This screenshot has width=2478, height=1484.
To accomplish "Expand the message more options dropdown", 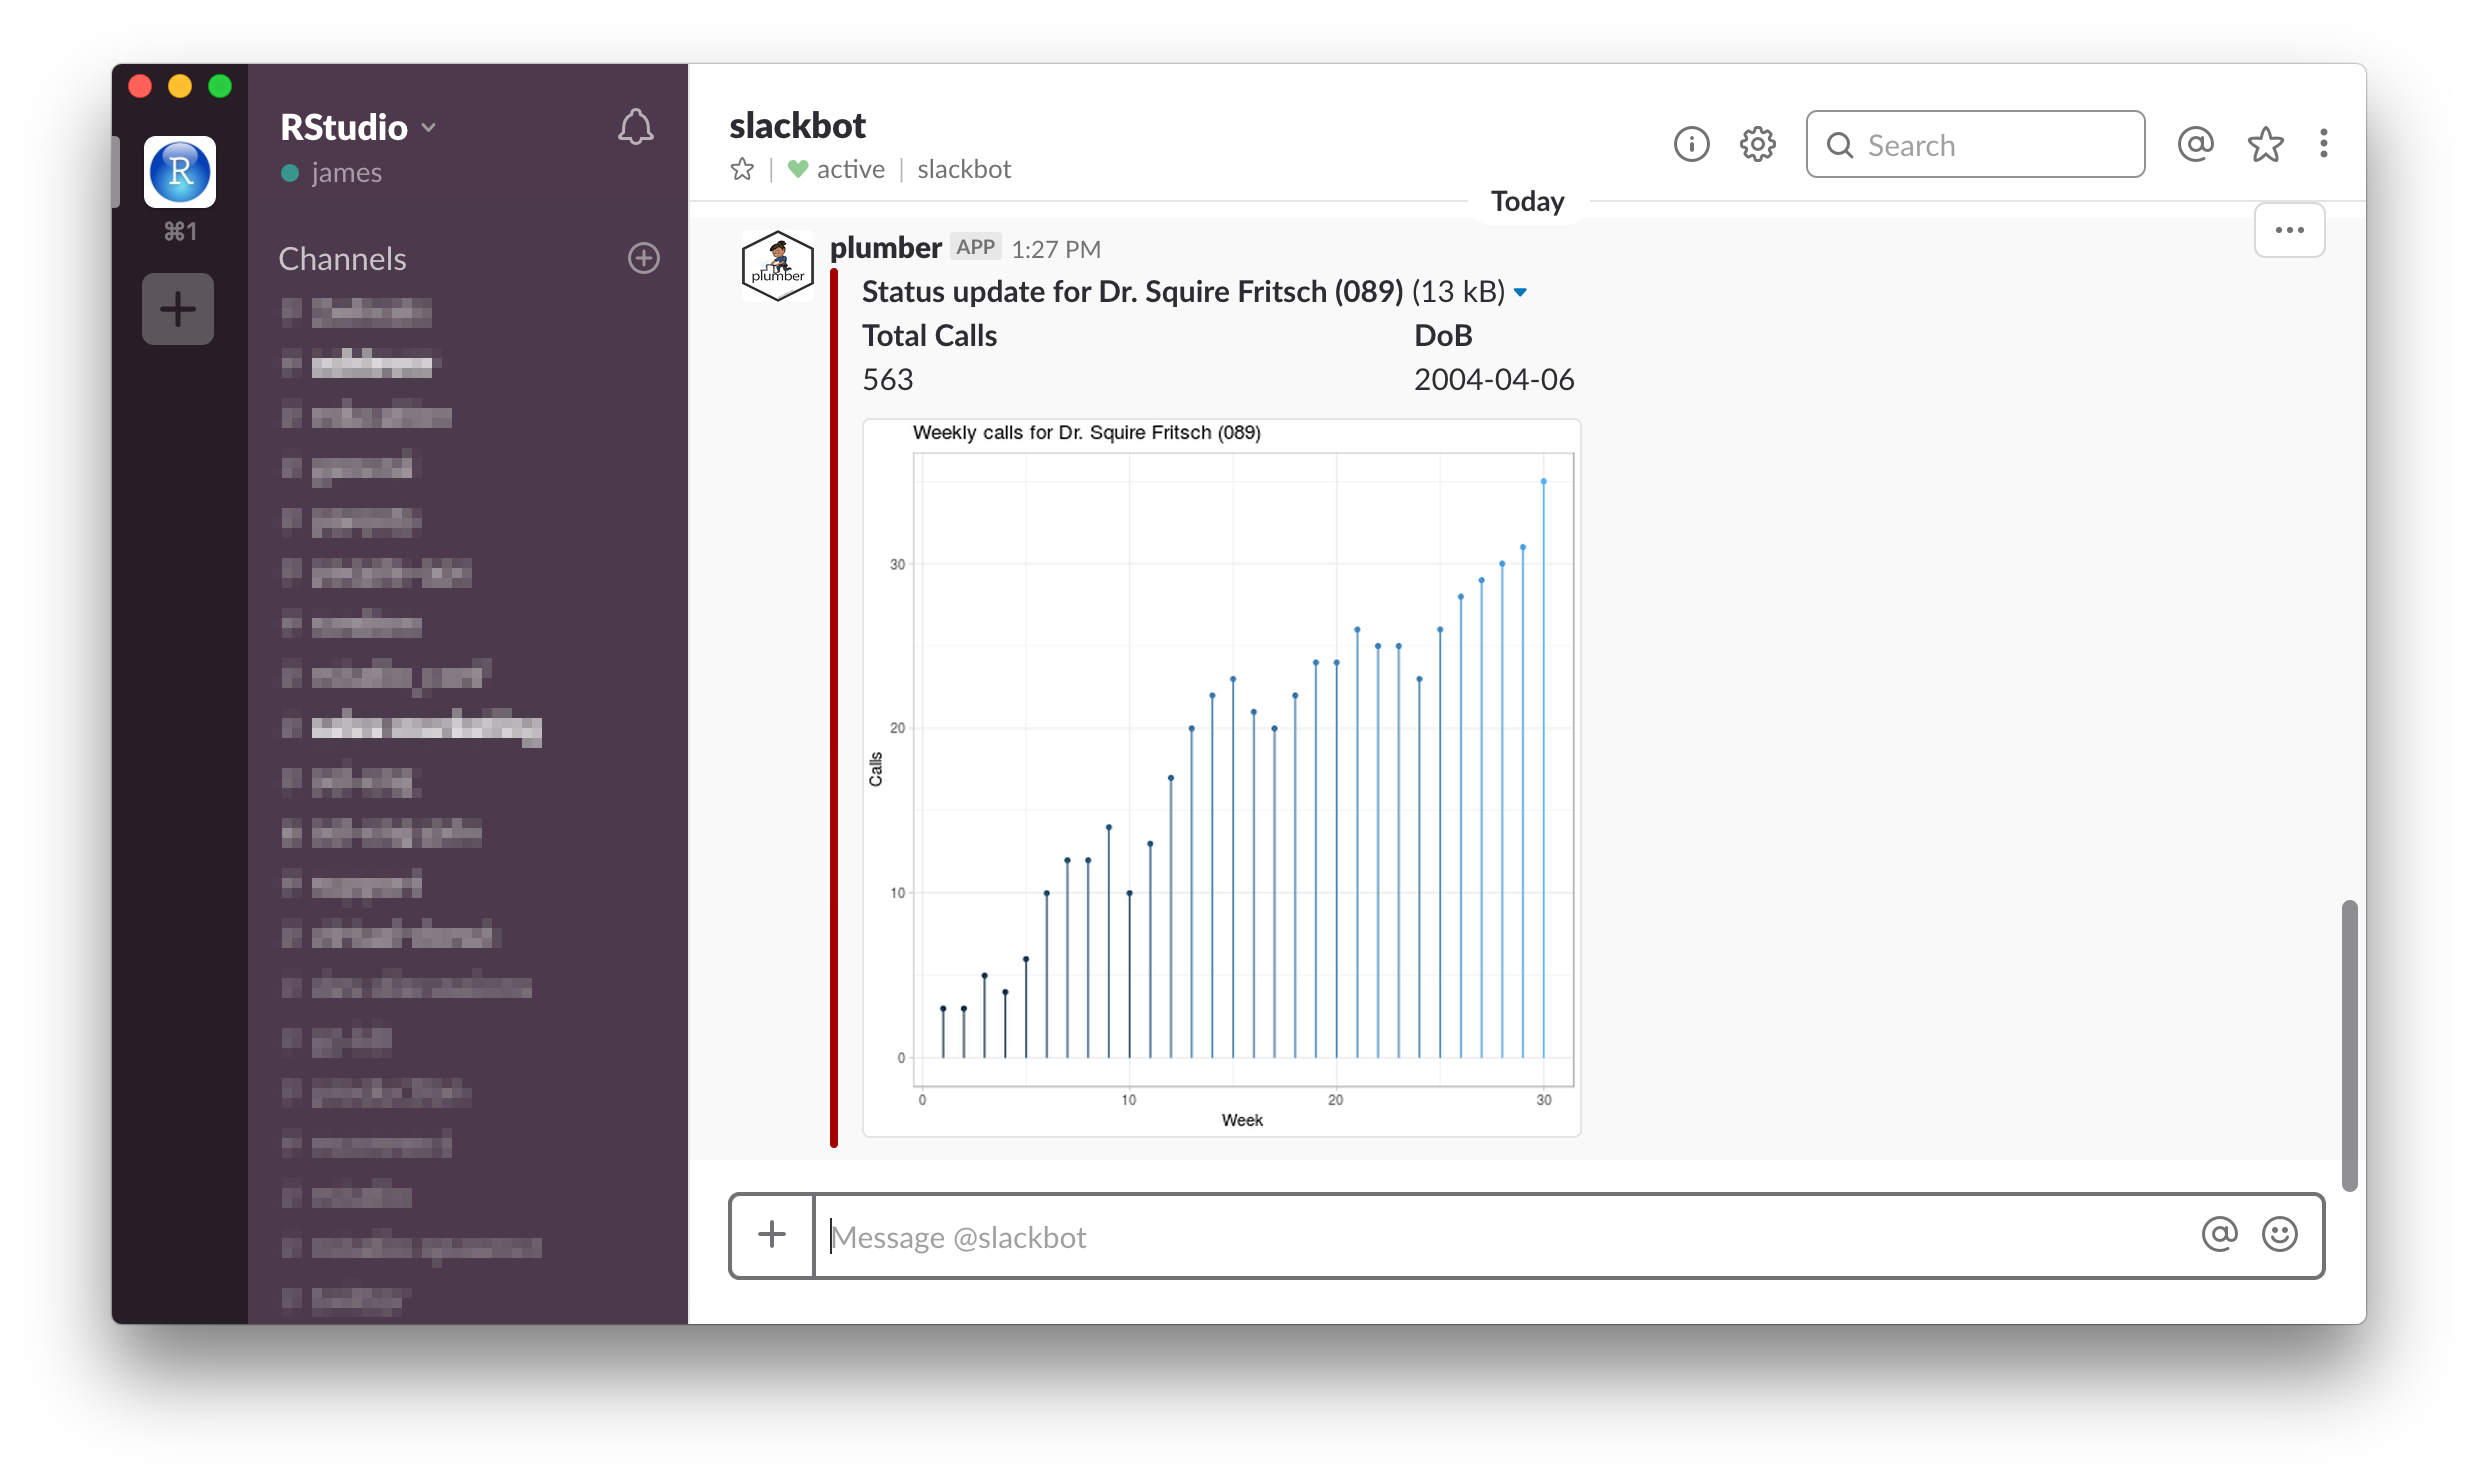I will [x=2289, y=230].
